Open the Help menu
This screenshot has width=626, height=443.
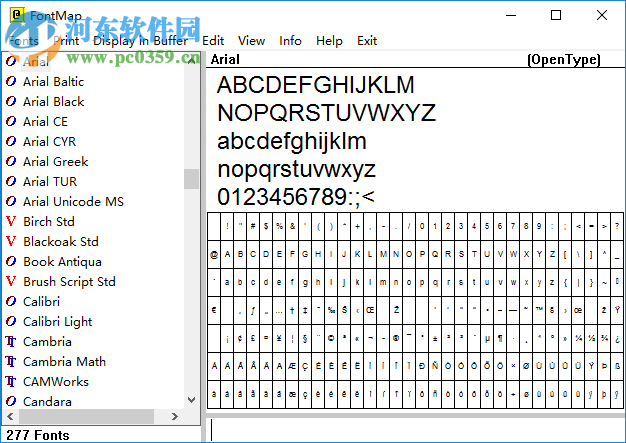(329, 41)
